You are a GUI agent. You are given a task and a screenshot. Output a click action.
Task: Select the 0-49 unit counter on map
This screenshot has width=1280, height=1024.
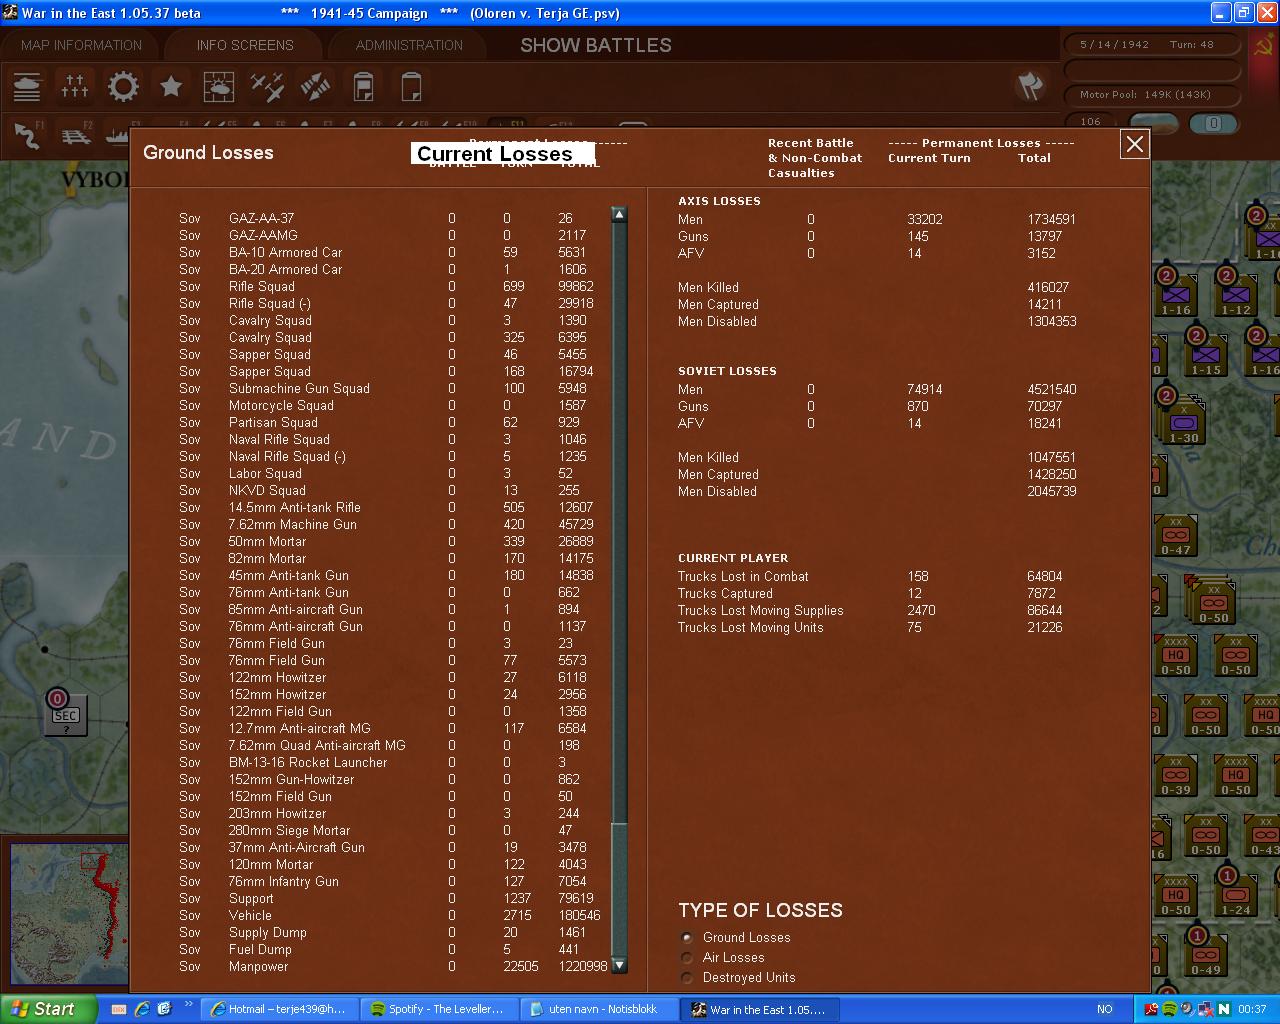[x=1205, y=955]
